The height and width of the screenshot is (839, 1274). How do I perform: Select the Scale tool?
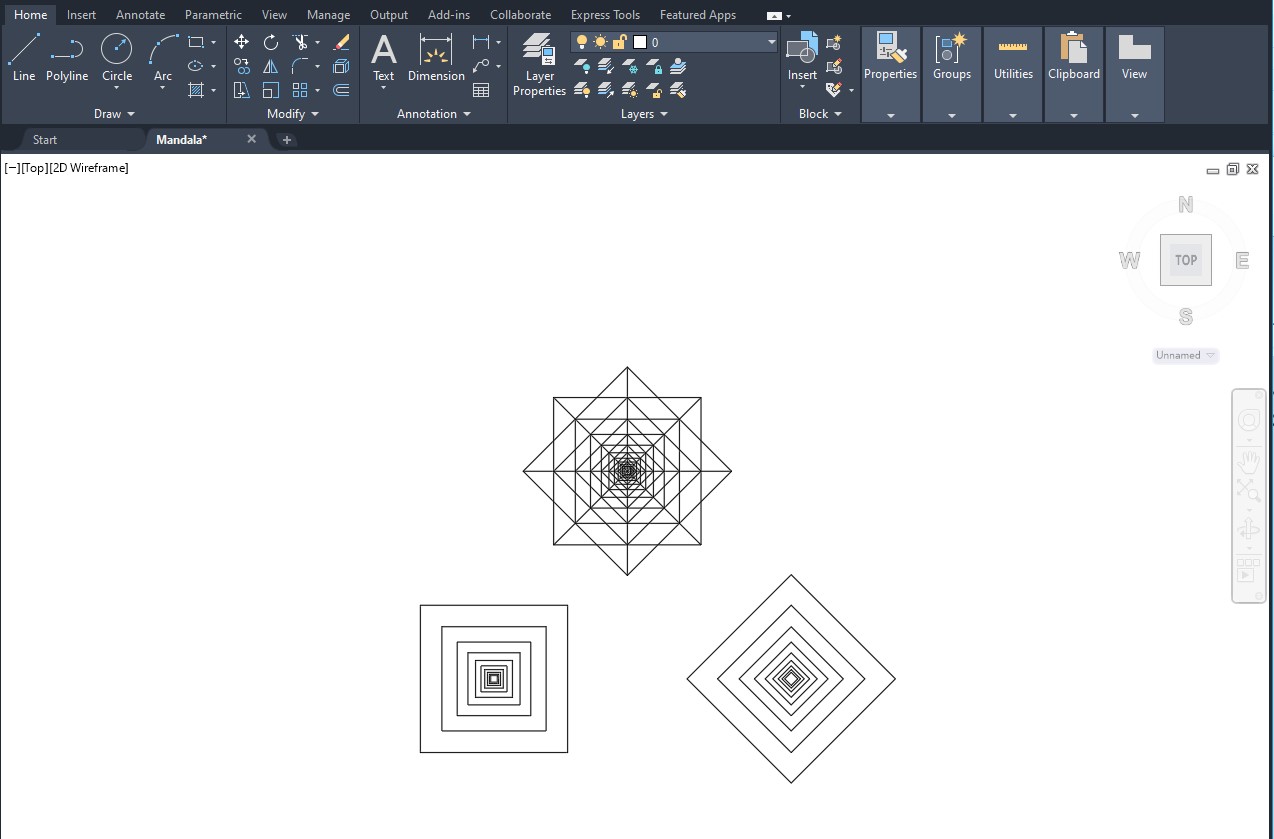pyautogui.click(x=271, y=90)
